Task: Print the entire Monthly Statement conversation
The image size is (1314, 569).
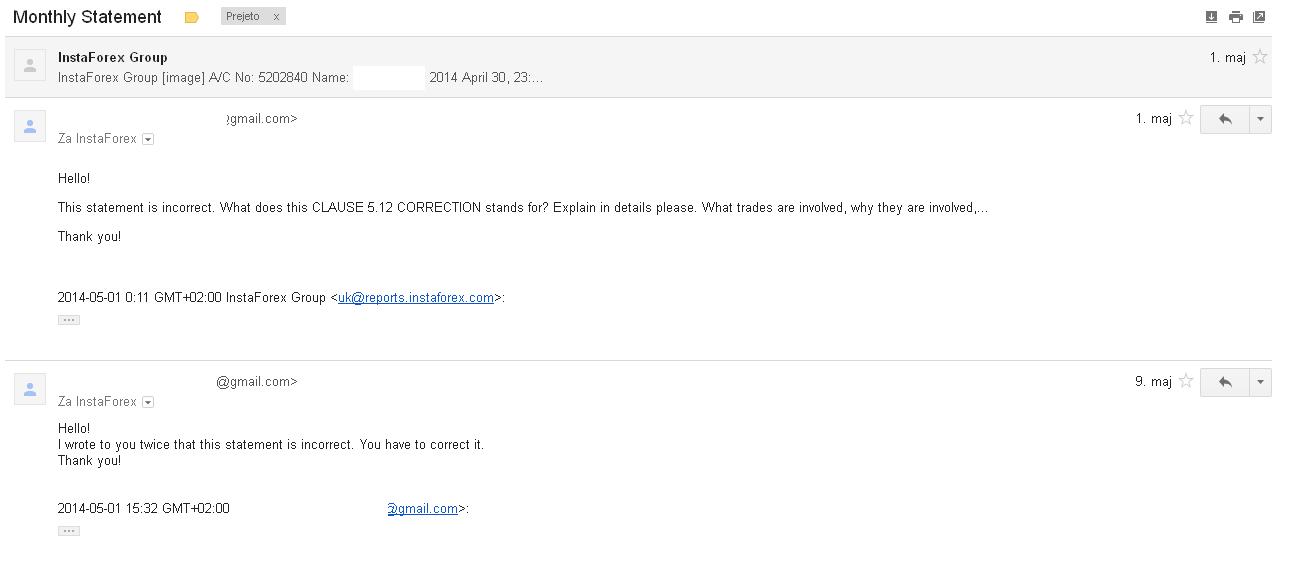Action: pos(1236,17)
